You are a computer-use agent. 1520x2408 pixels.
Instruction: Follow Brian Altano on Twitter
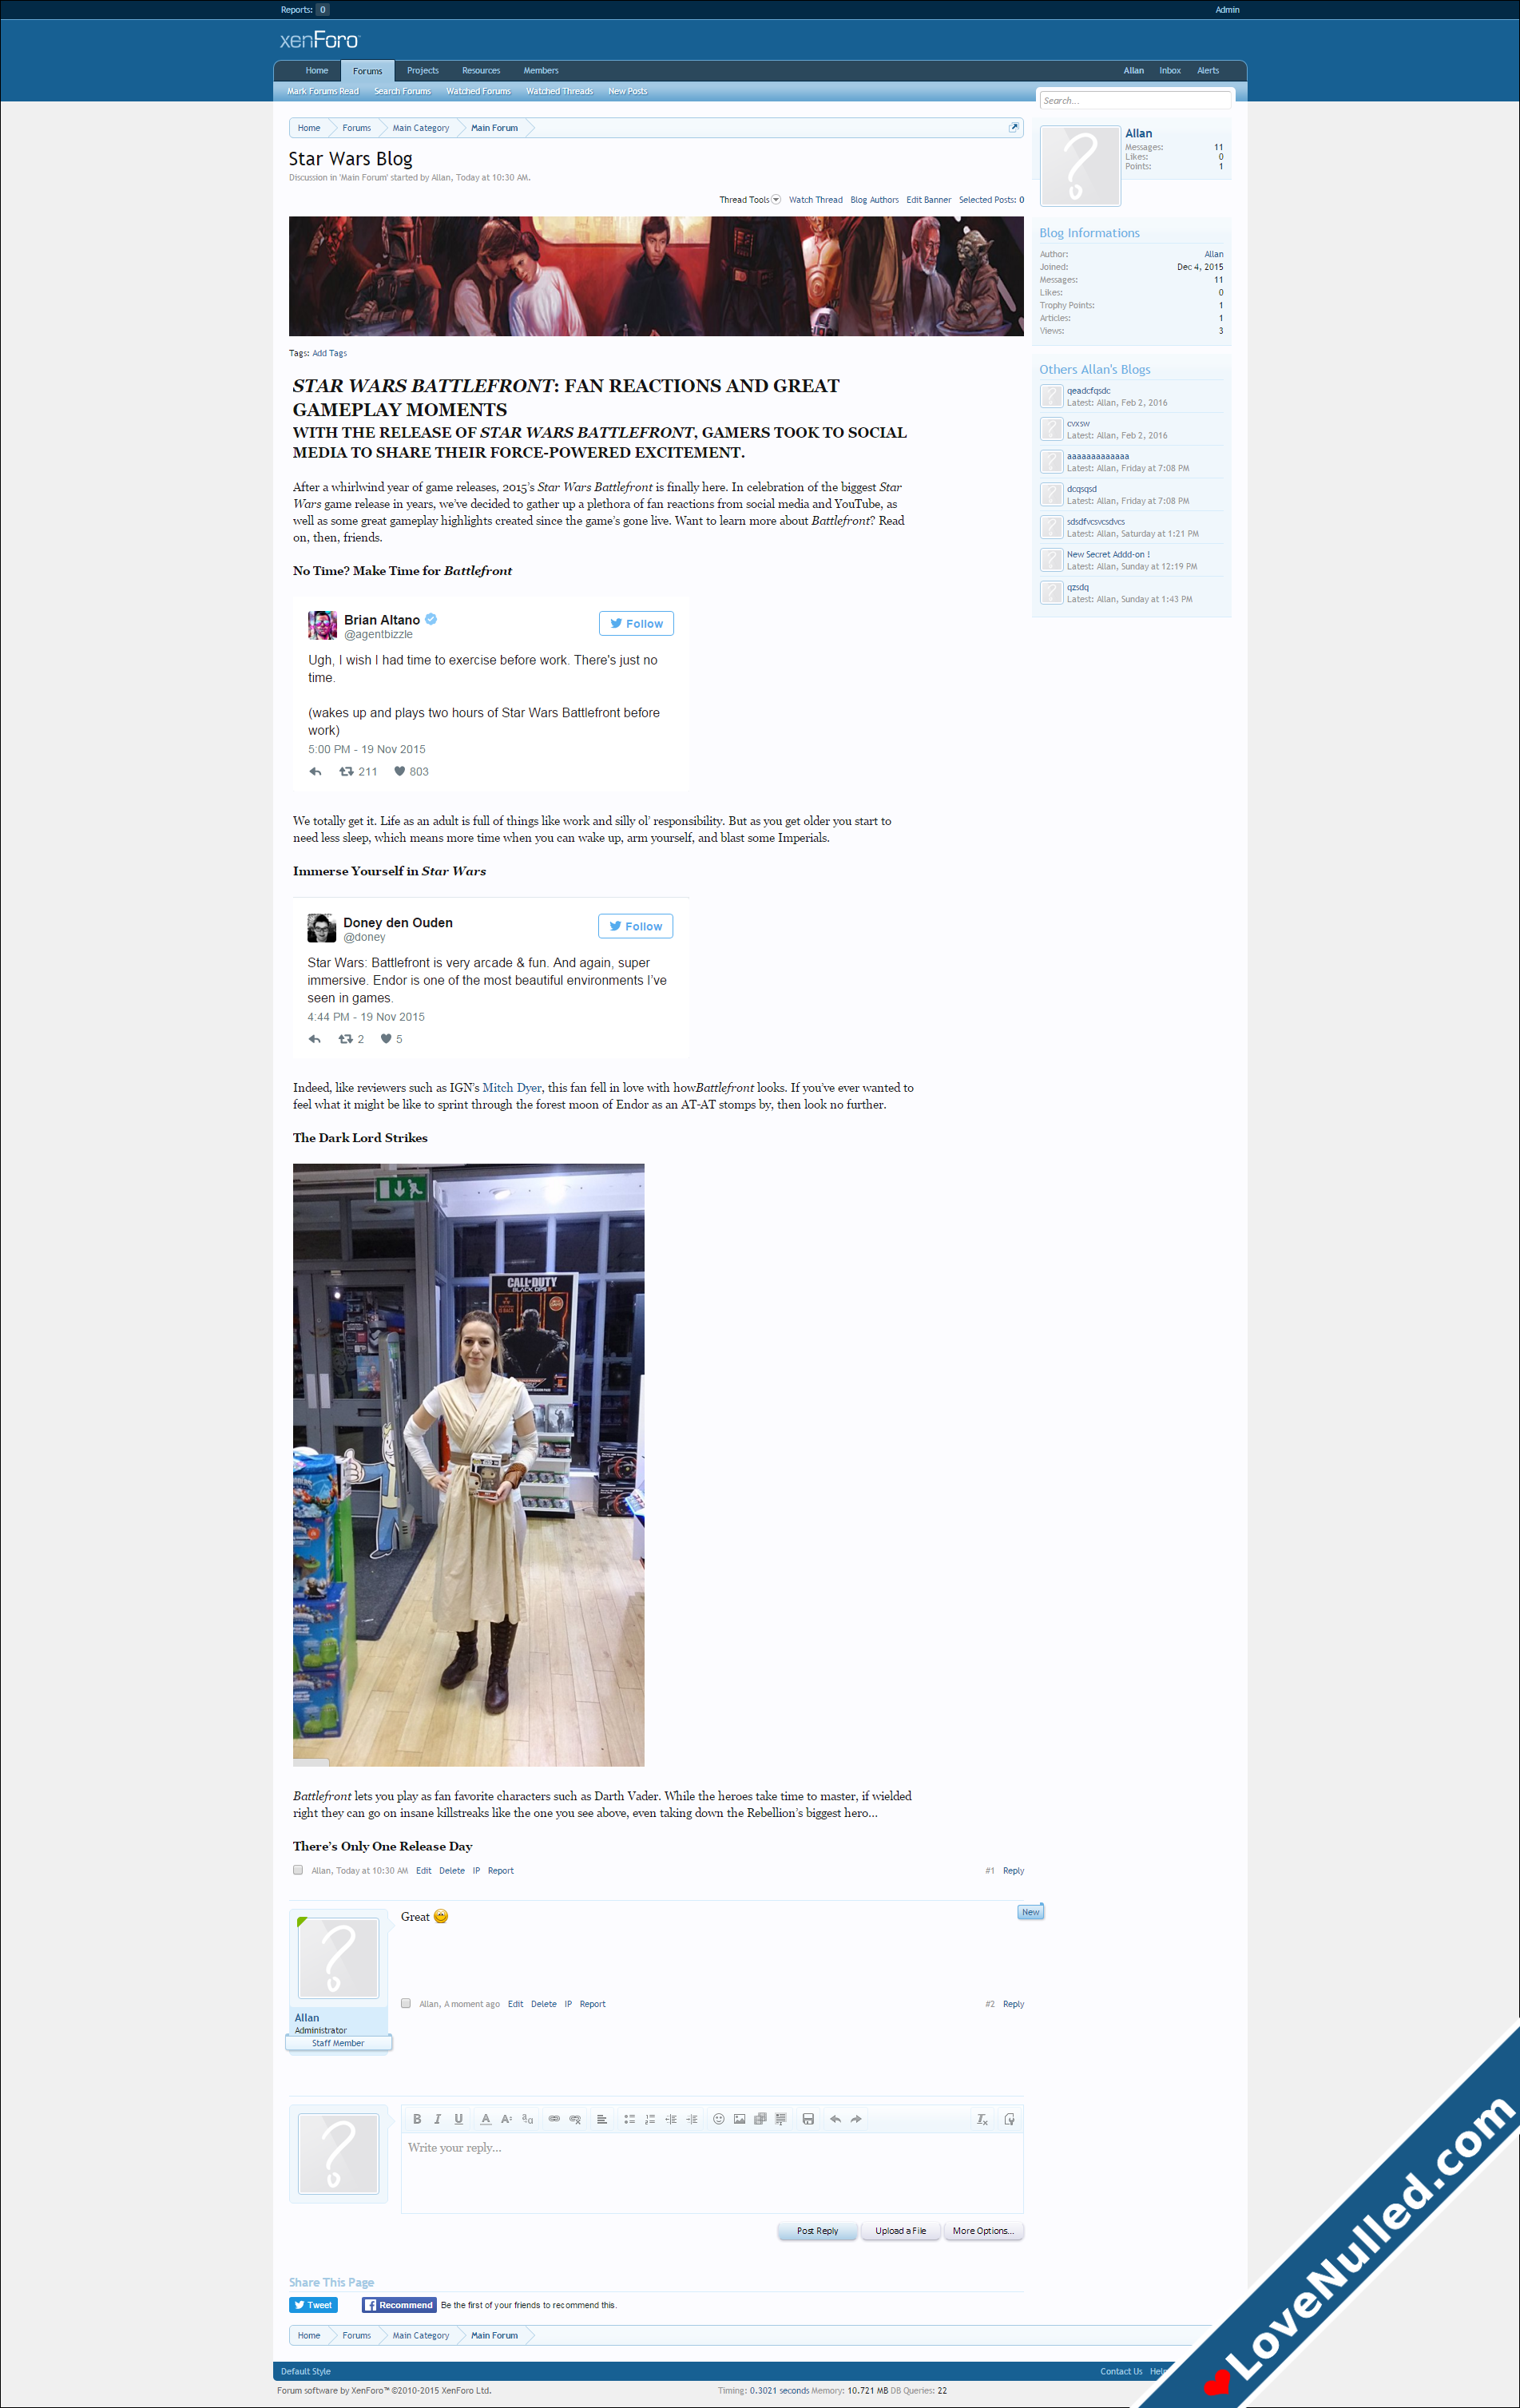636,623
